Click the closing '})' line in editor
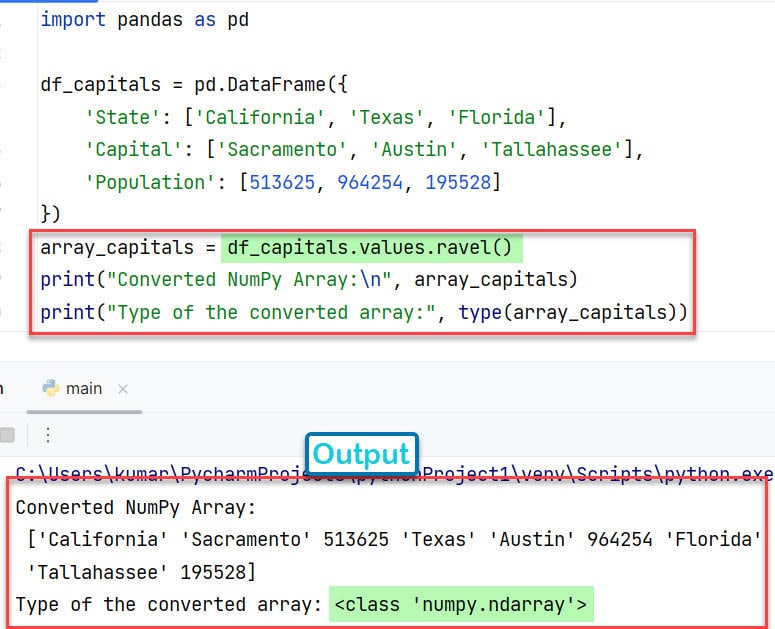Viewport: 775px width, 629px height. tap(50, 214)
